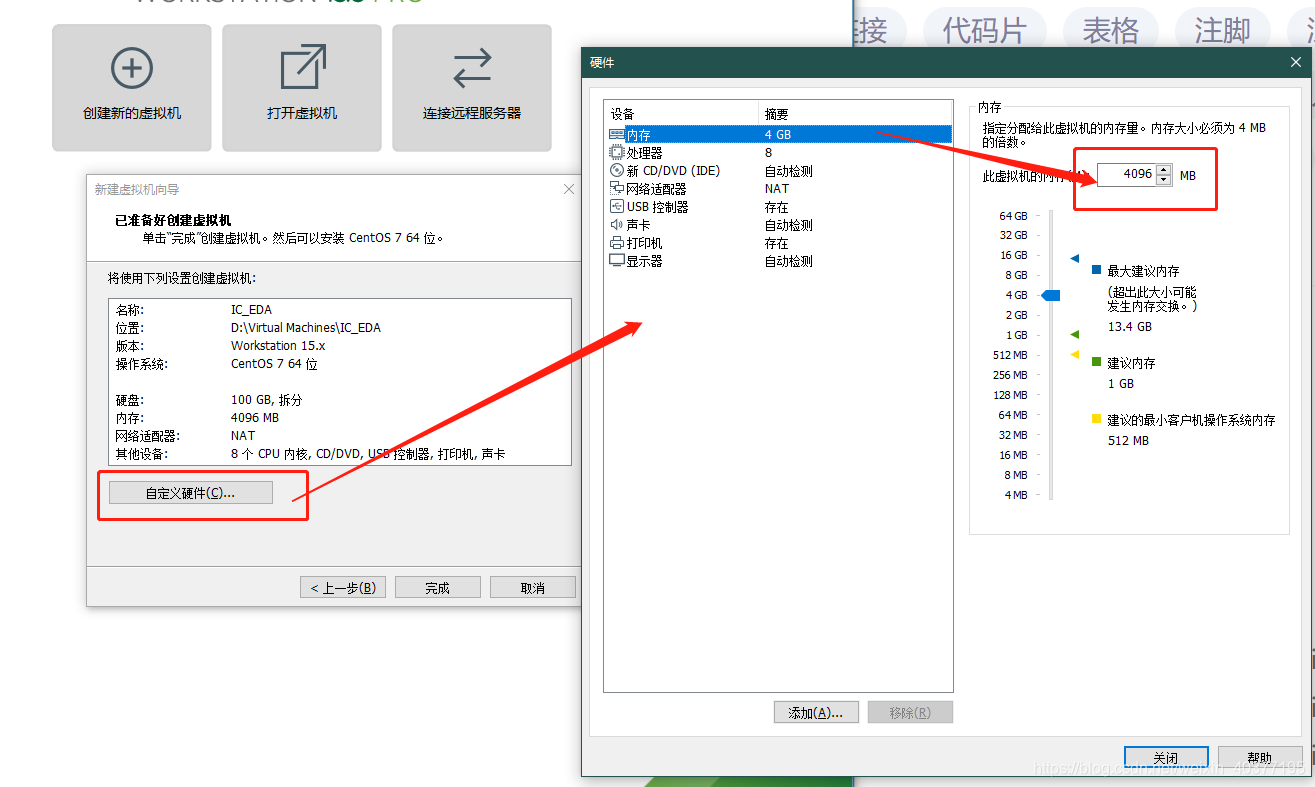Select the 内存 row in hardware list

point(778,134)
